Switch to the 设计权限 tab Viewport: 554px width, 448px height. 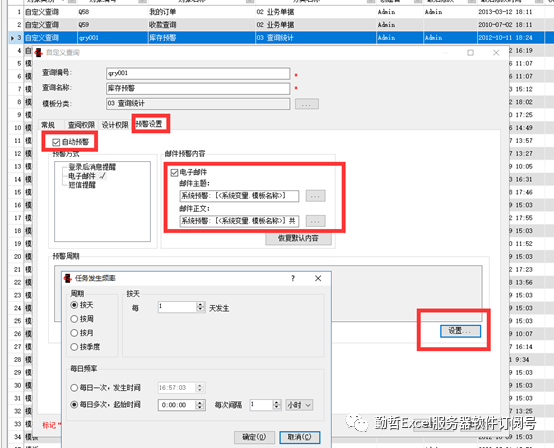point(115,125)
